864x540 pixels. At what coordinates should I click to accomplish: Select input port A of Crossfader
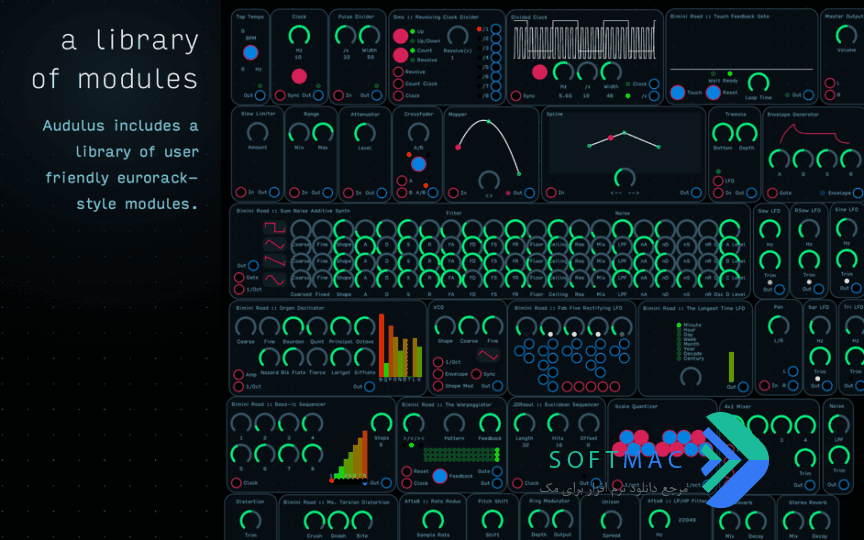point(402,181)
